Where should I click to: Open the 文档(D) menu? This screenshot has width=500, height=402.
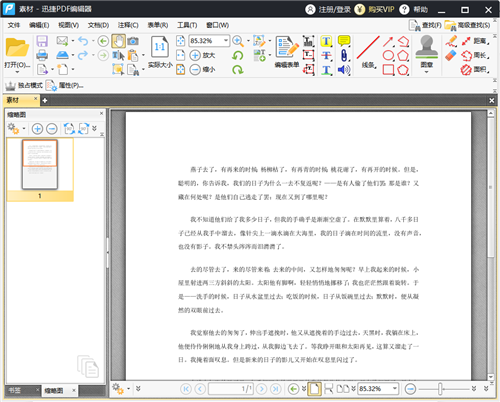(x=98, y=25)
